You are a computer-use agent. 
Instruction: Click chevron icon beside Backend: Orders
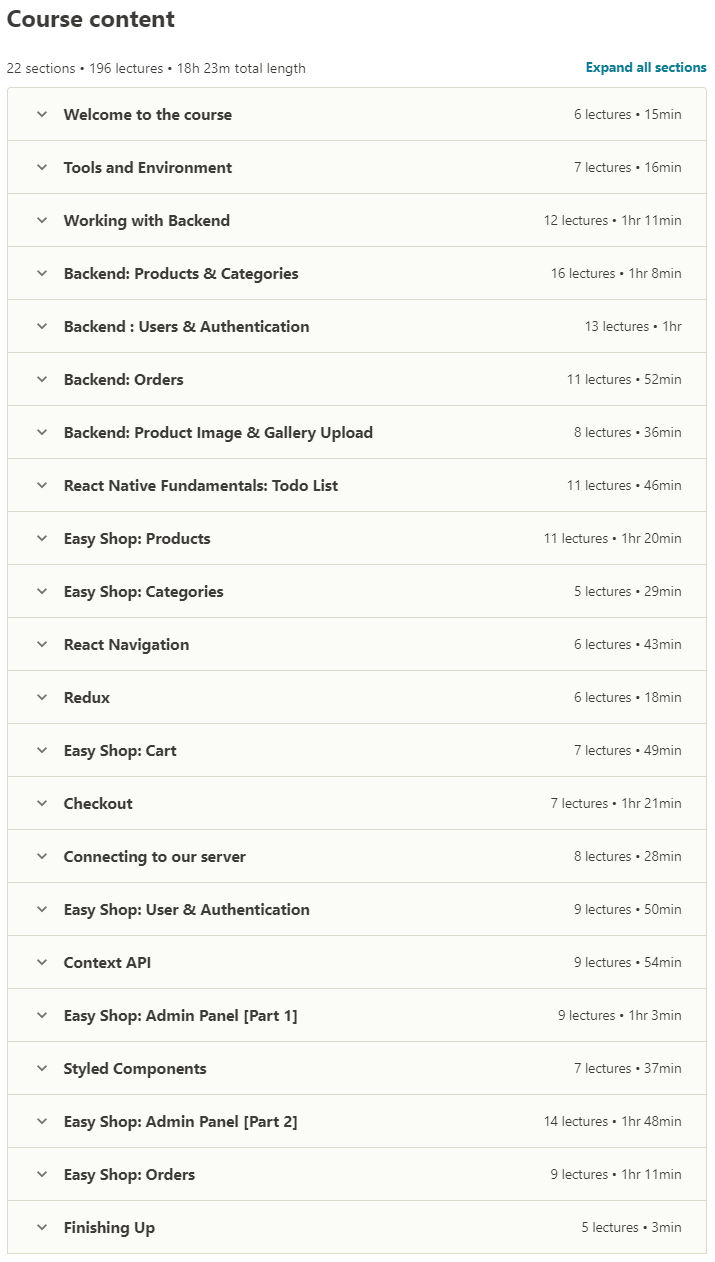click(x=42, y=379)
